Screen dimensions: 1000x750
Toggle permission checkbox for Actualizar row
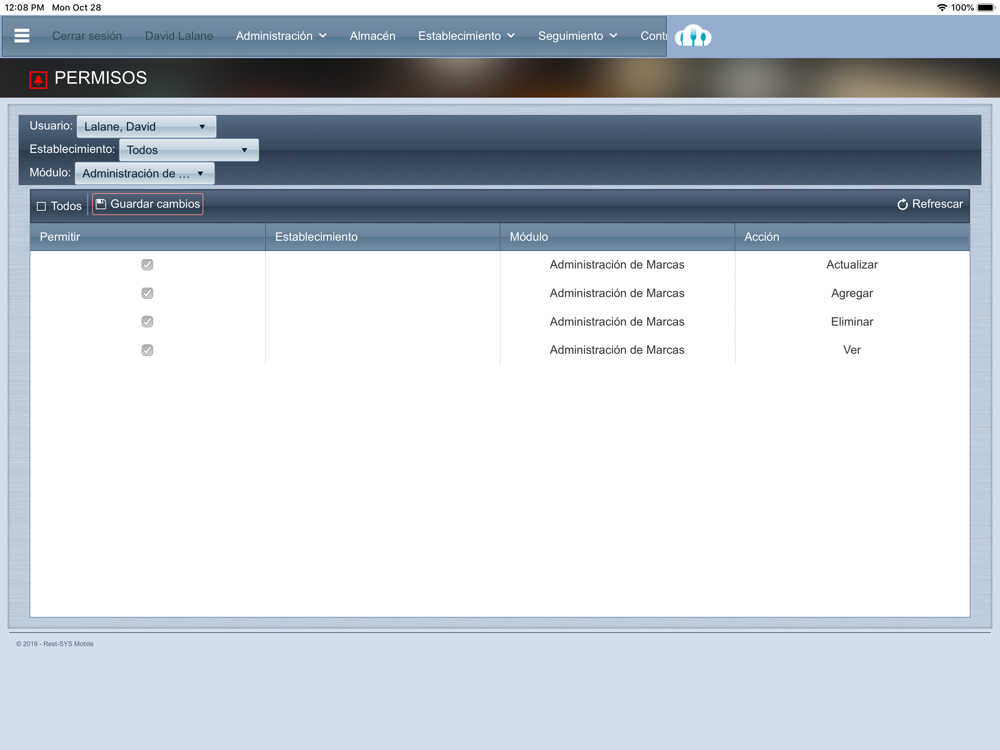[147, 265]
